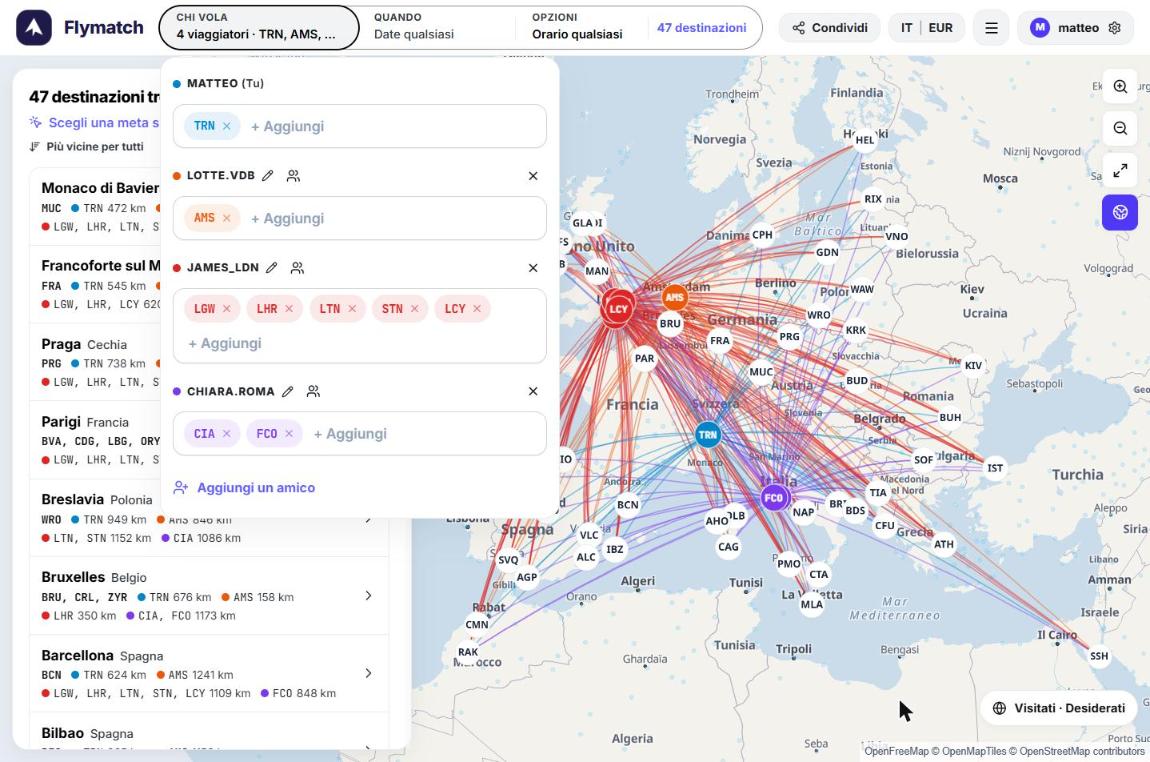Remove AMS airport chip
The image size is (1150, 762).
[227, 218]
